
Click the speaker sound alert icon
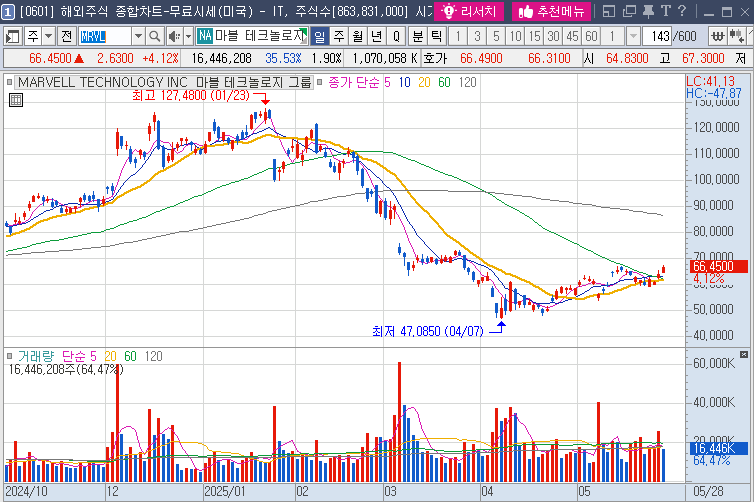click(x=174, y=36)
